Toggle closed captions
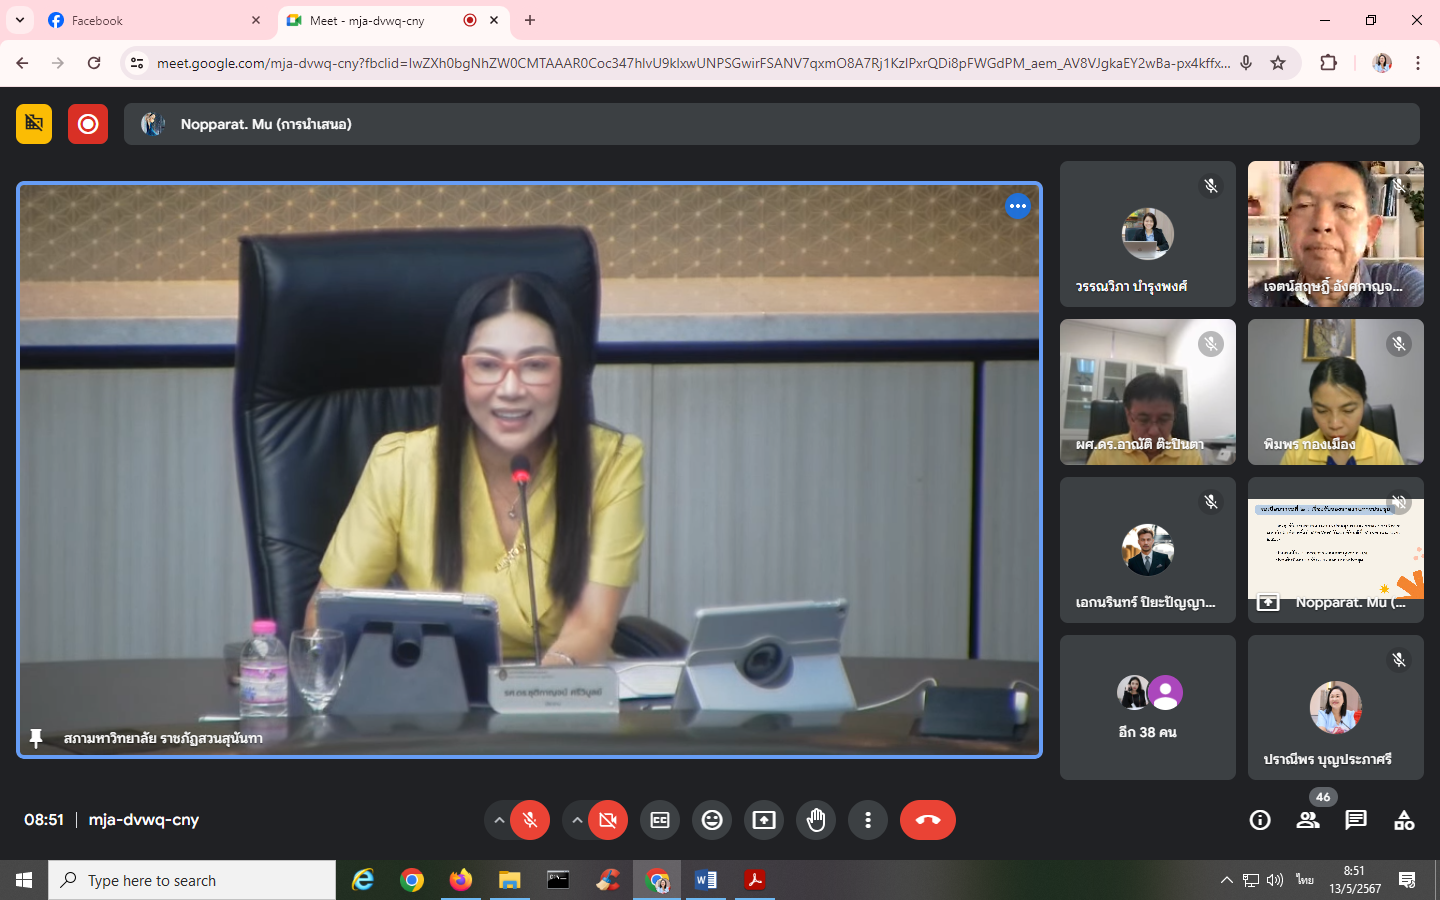This screenshot has height=900, width=1440. (x=660, y=820)
